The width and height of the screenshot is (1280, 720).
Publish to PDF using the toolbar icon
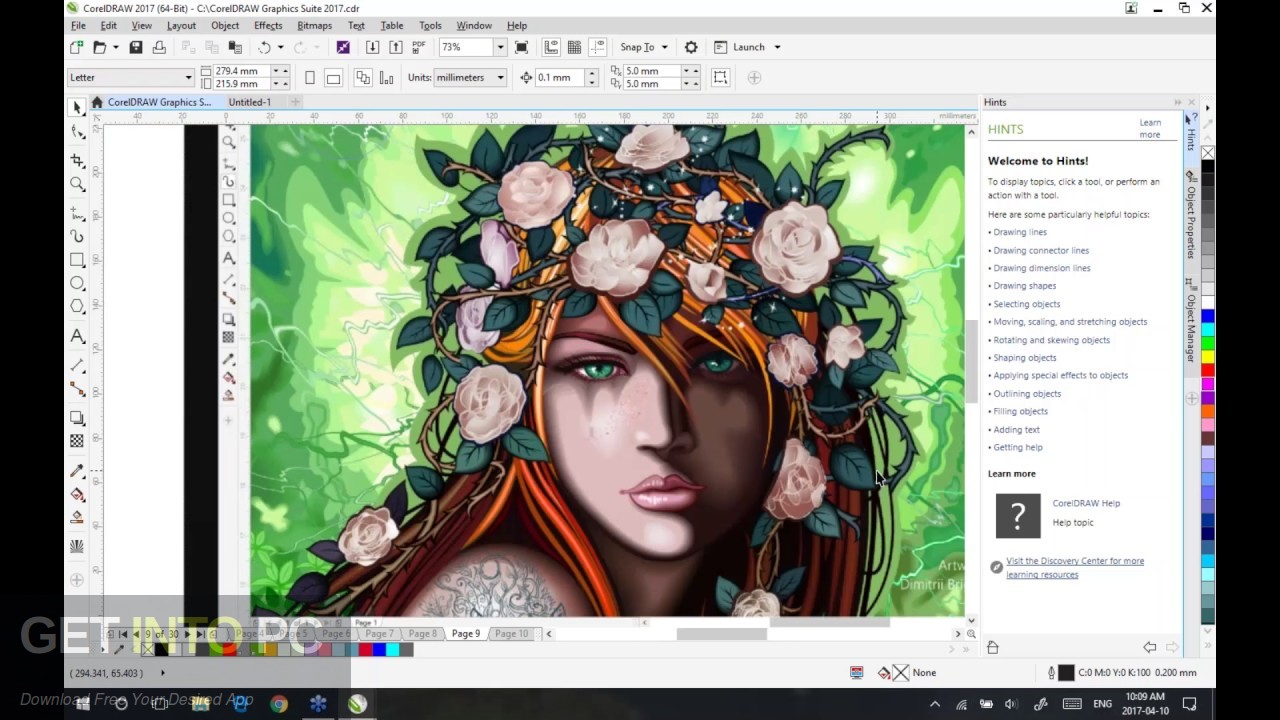coord(418,47)
